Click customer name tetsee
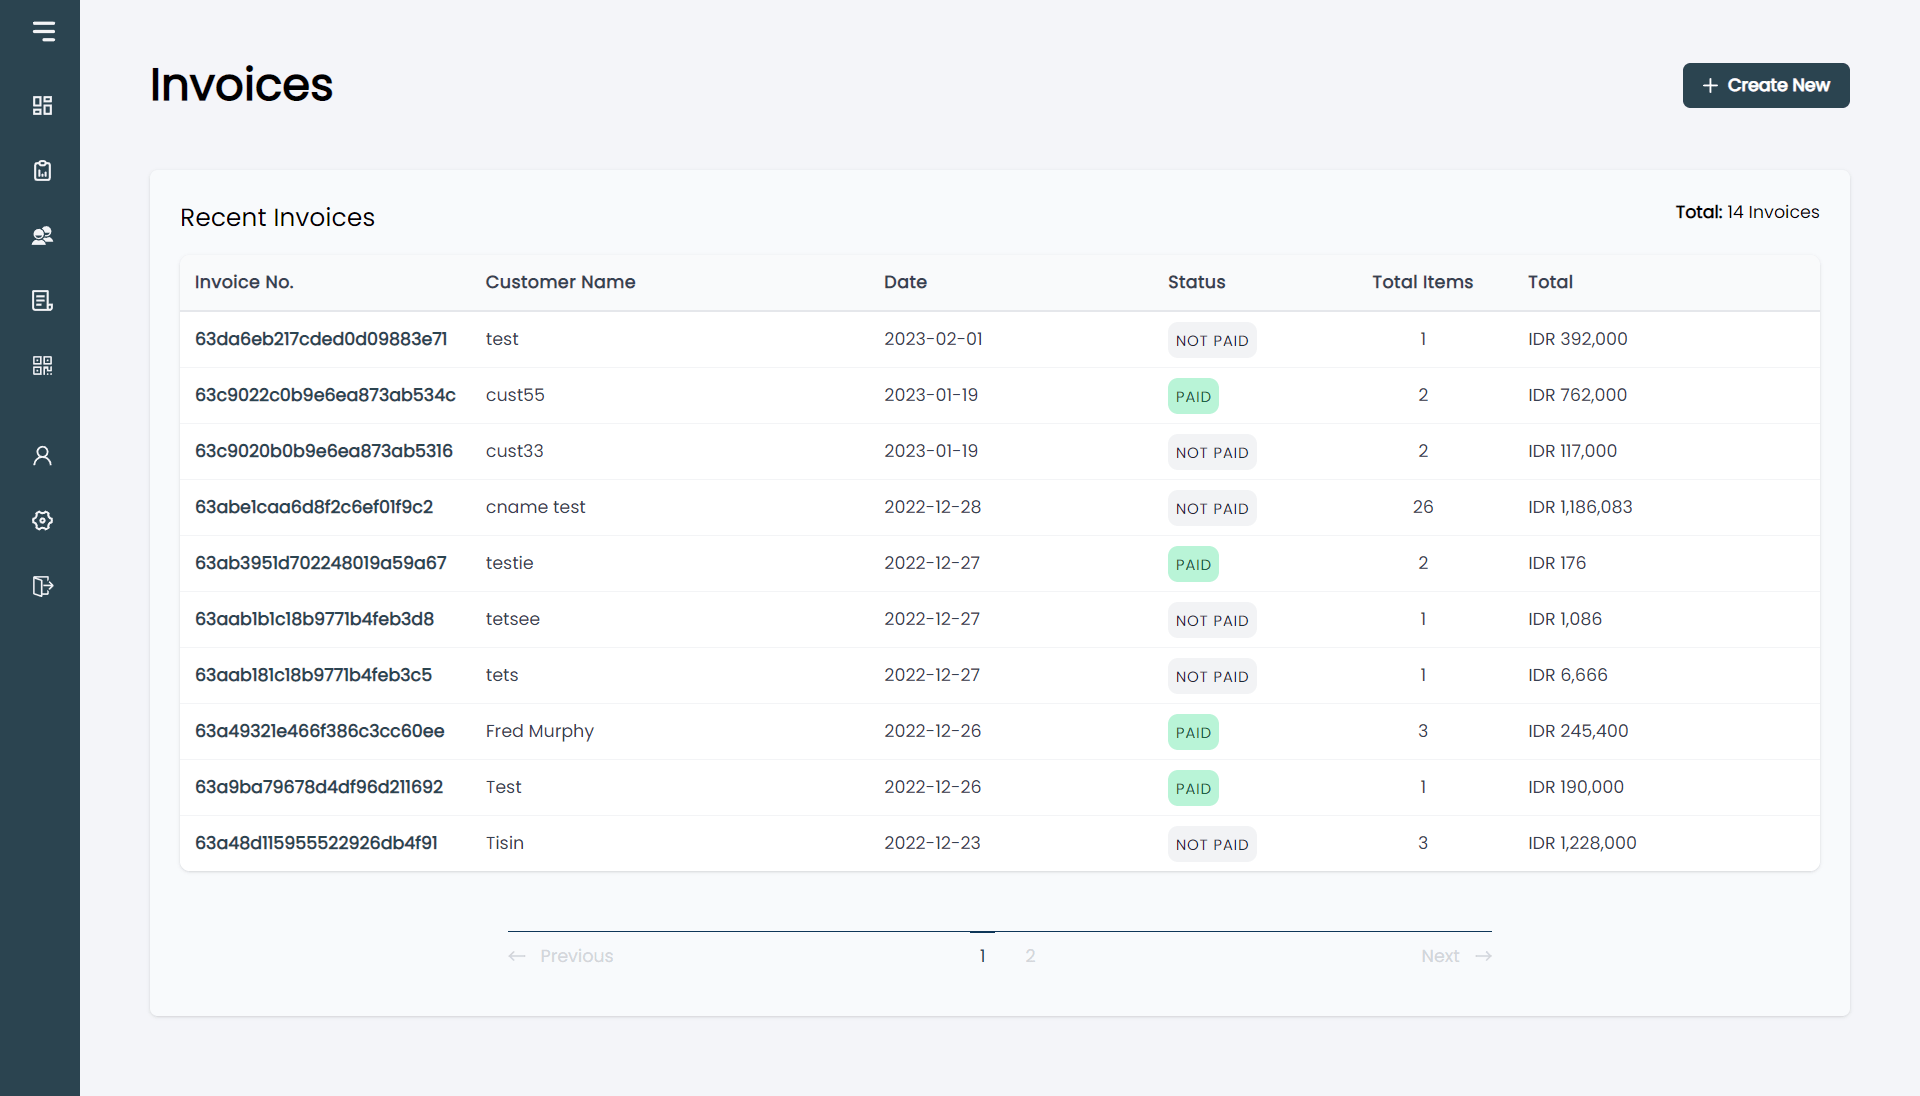Image resolution: width=1920 pixels, height=1096 pixels. [512, 619]
